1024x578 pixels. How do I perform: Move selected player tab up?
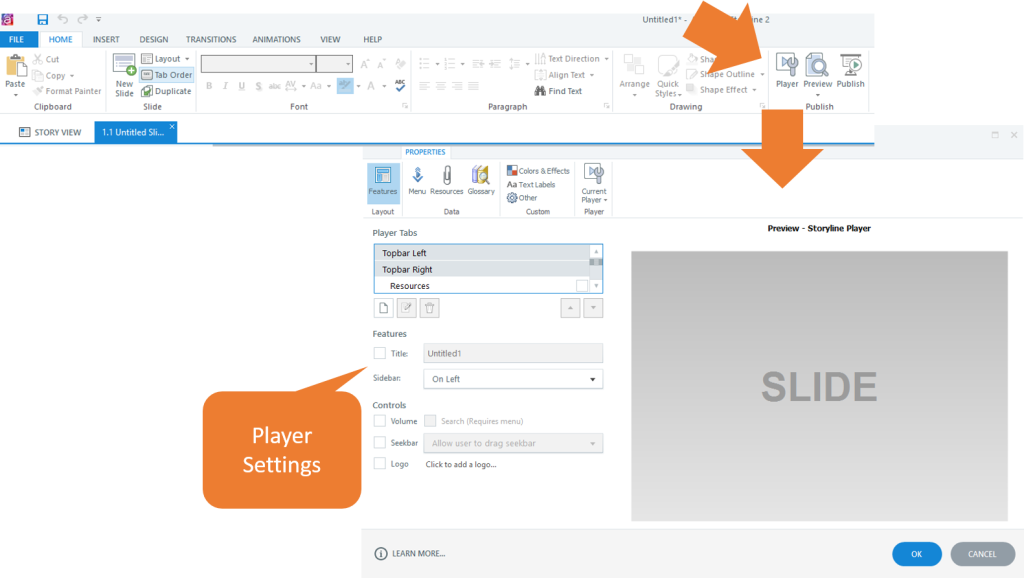(570, 308)
